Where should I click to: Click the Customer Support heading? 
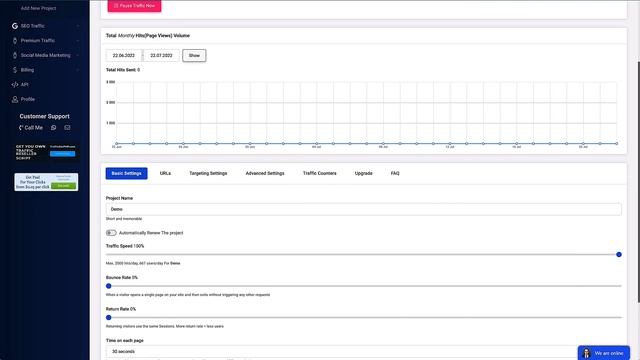44,116
